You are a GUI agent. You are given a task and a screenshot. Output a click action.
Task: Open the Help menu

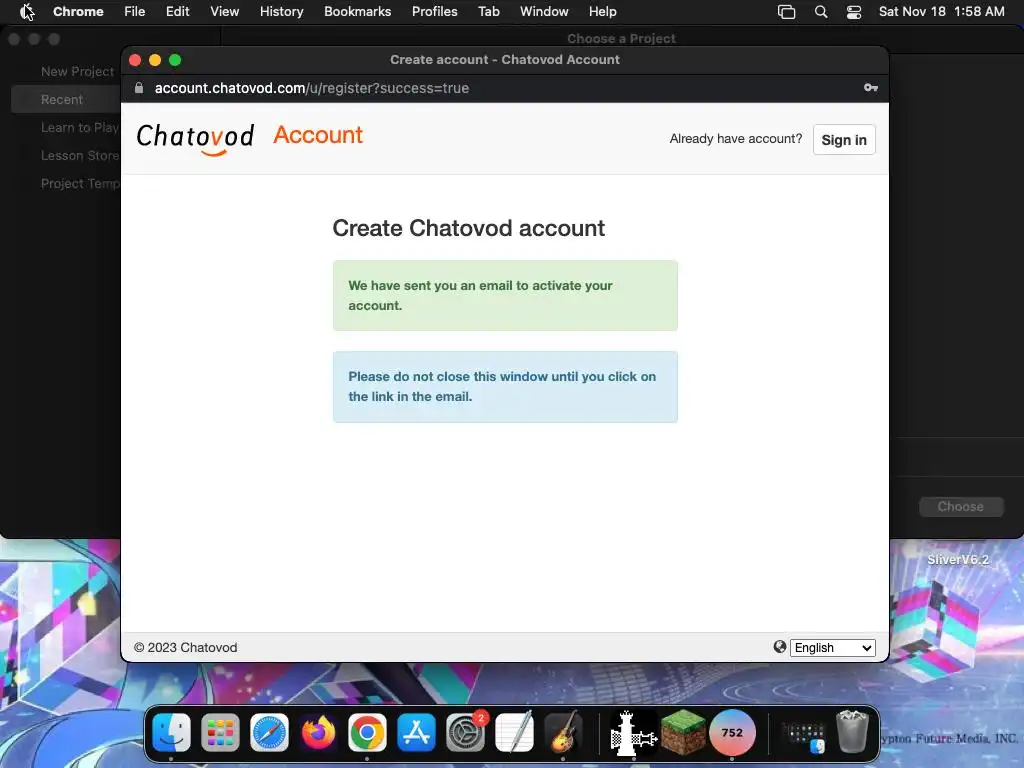[602, 12]
